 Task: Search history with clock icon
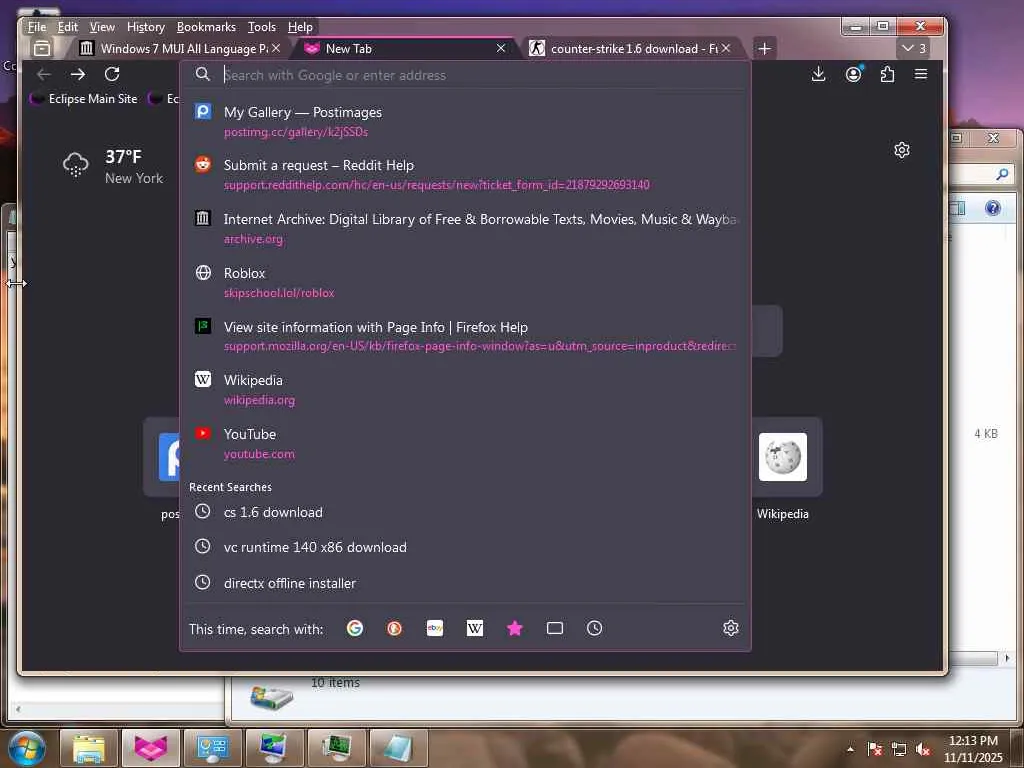click(594, 628)
